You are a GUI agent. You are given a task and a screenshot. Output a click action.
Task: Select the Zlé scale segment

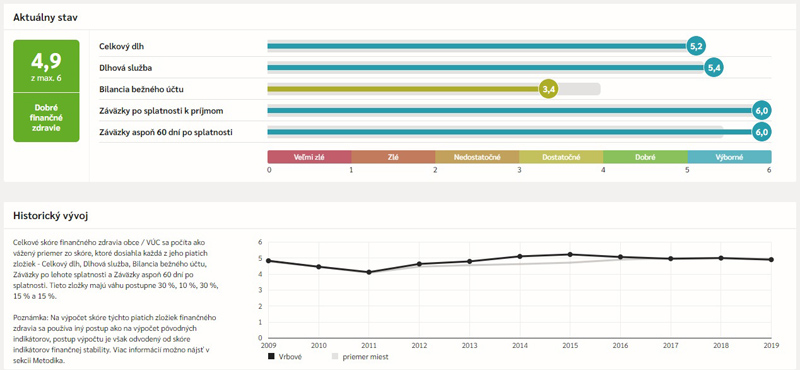point(393,157)
